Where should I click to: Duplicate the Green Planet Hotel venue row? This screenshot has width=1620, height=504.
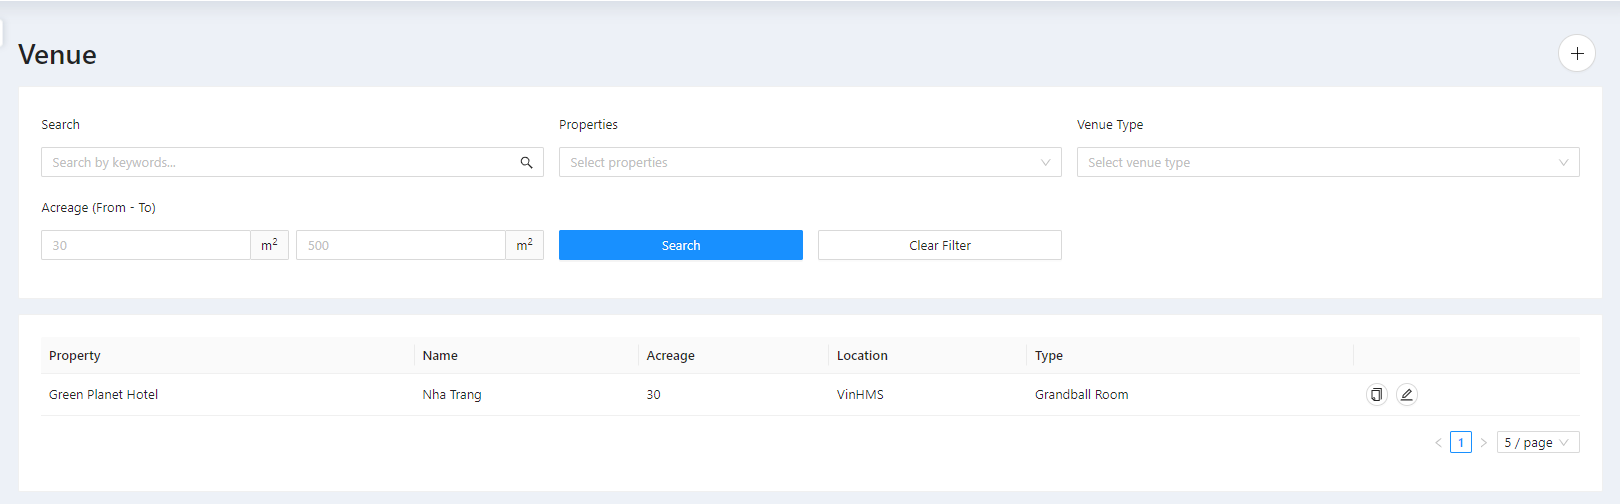[x=1376, y=395]
